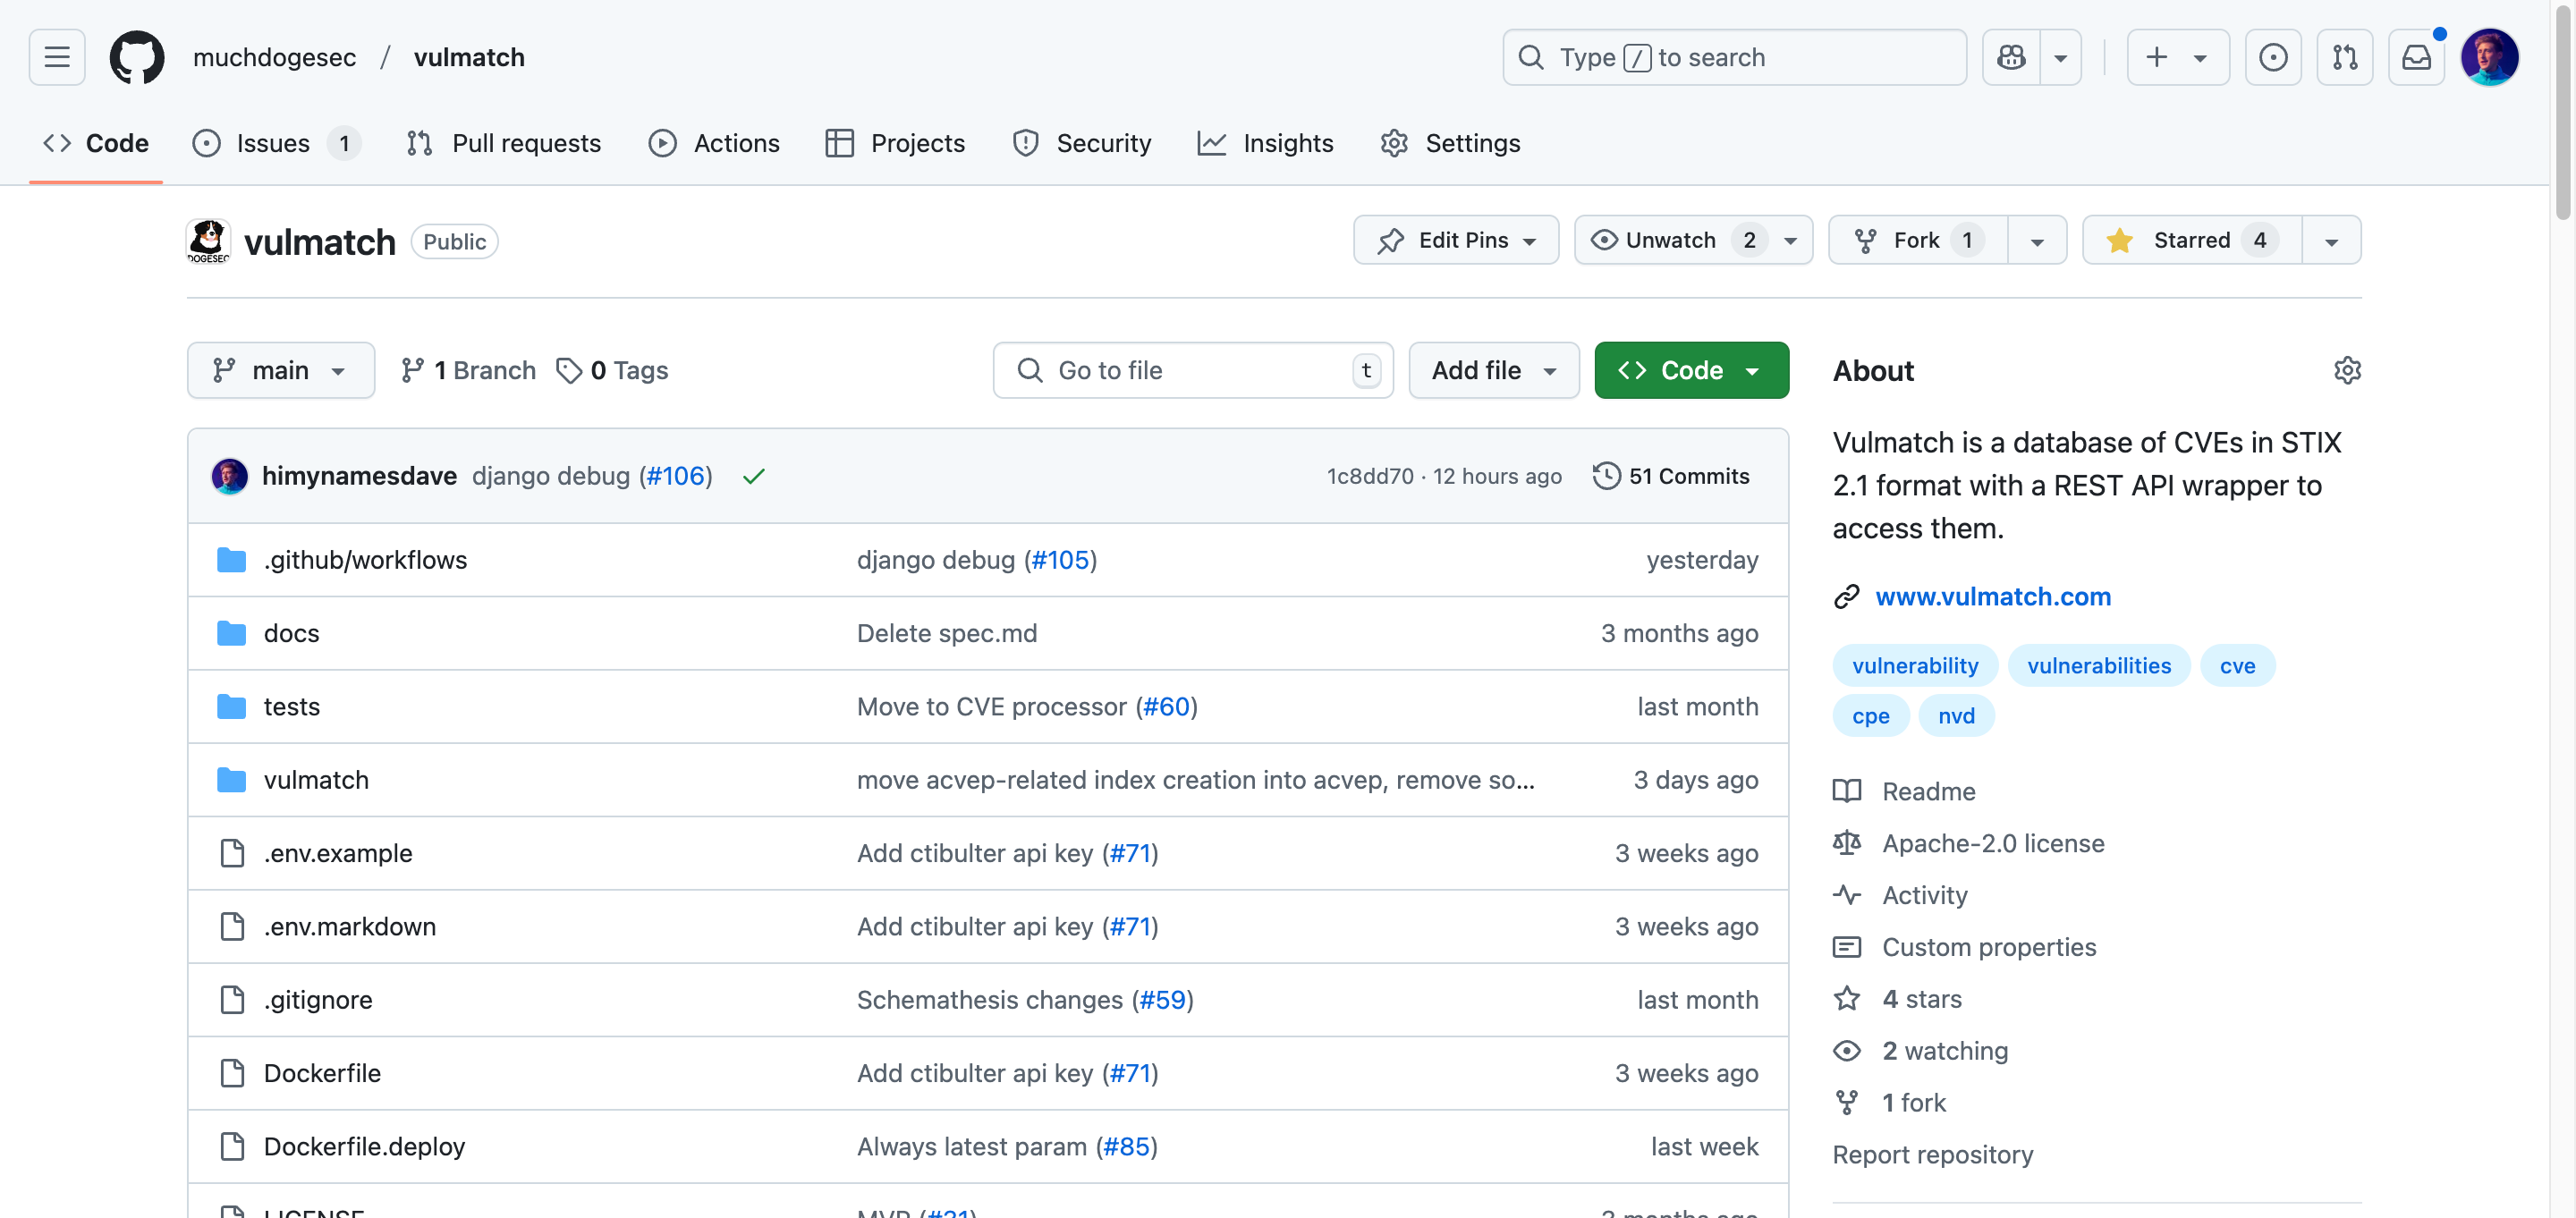The width and height of the screenshot is (2576, 1218).
Task: Open the notifications inbox
Action: (x=2417, y=57)
